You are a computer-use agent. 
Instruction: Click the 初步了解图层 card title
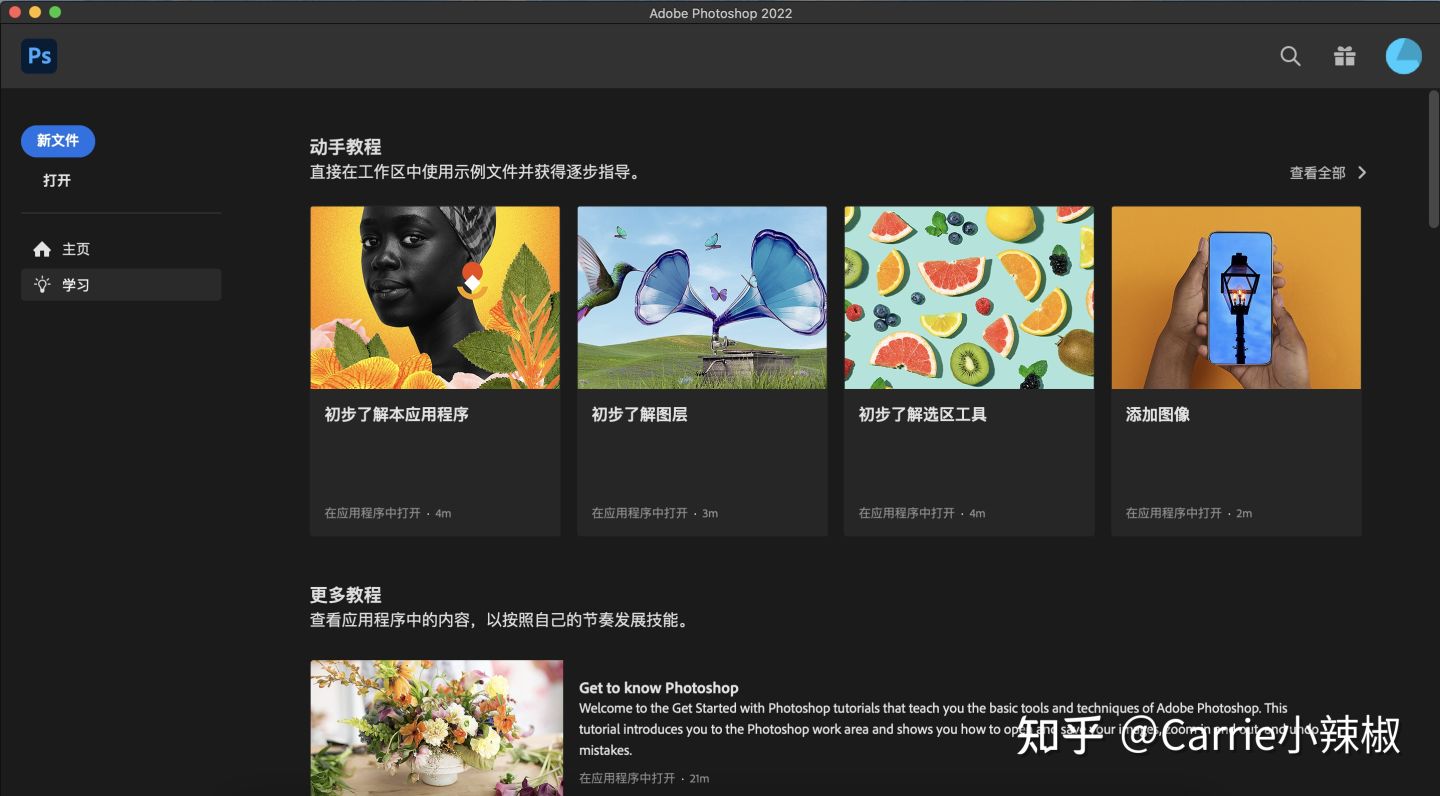click(639, 414)
